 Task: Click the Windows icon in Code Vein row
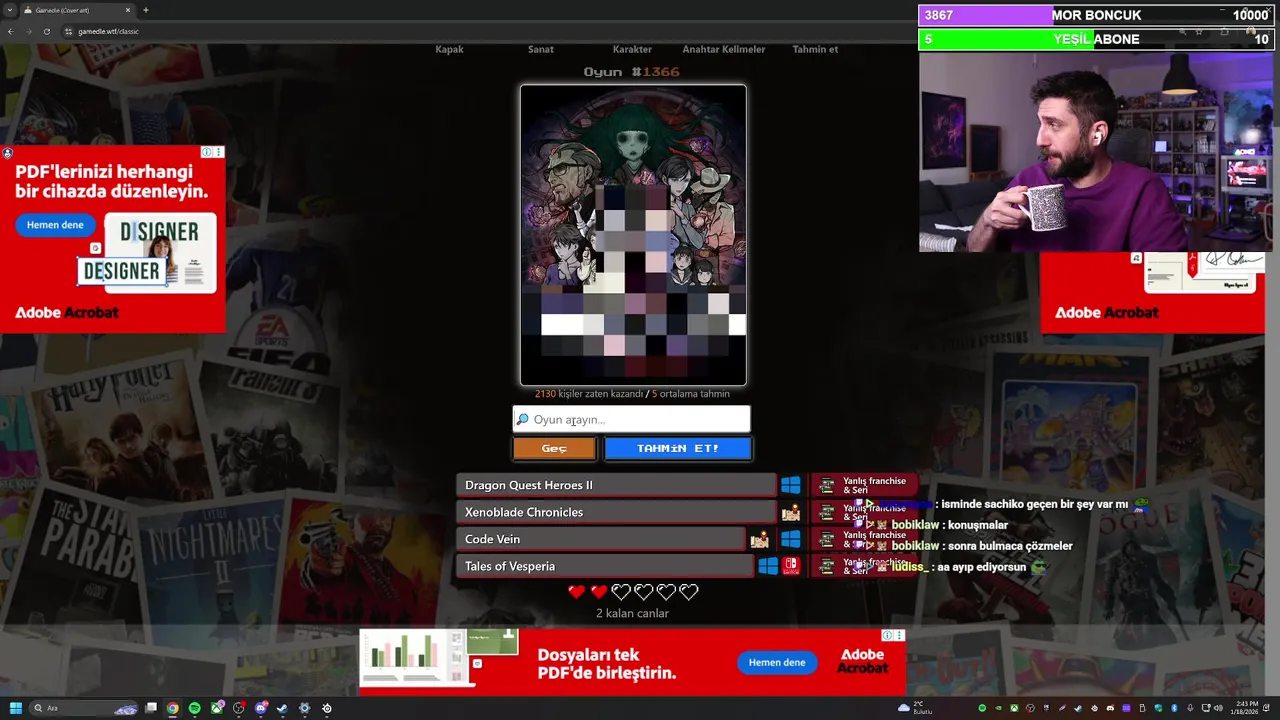tap(791, 539)
